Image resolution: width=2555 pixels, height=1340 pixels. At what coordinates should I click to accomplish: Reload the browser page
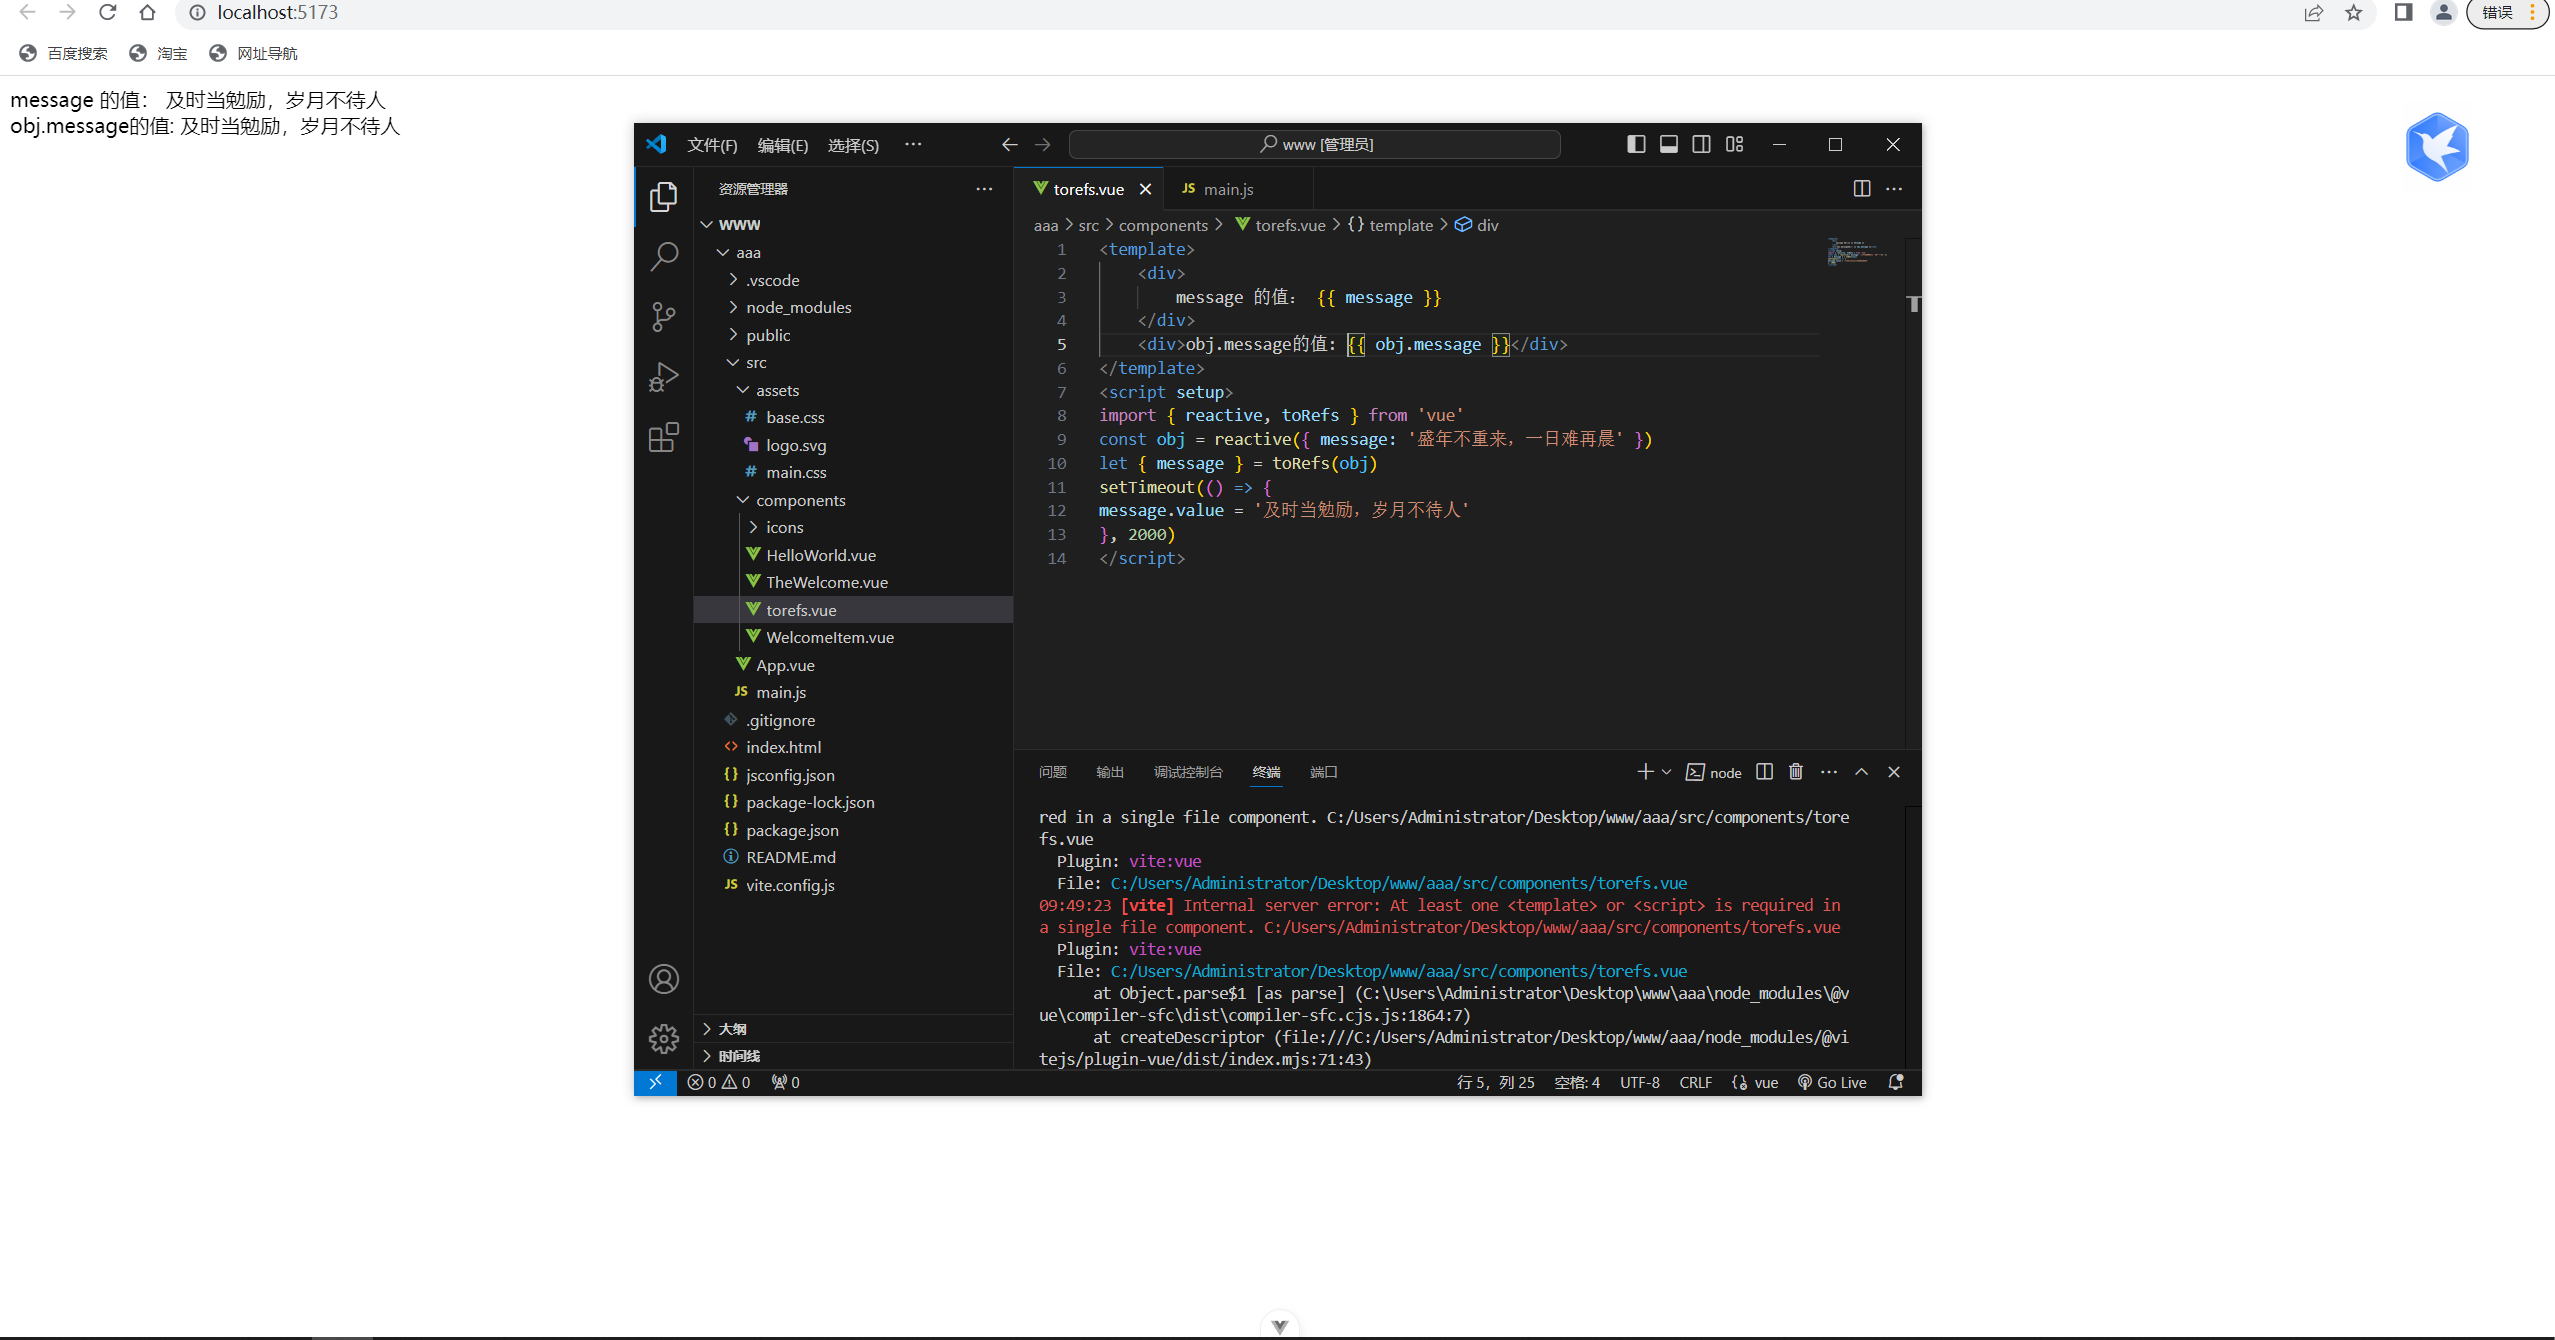pos(107,12)
